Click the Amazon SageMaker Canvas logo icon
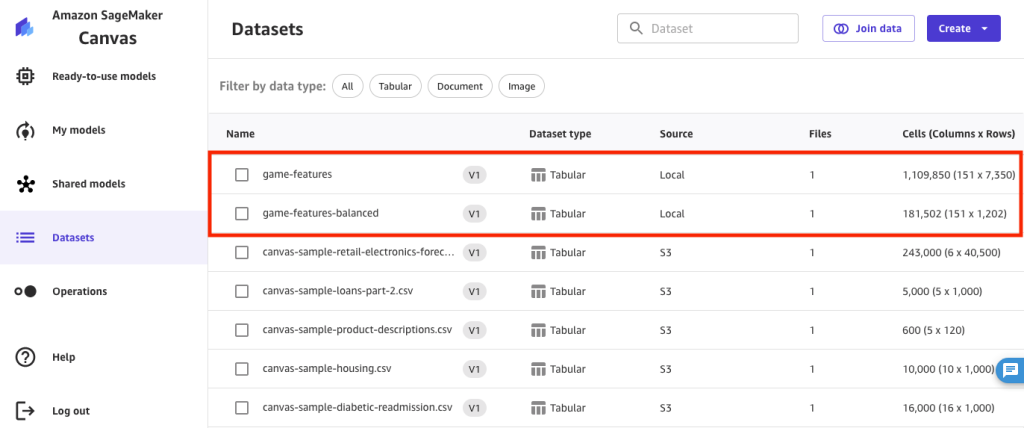Viewport: 1024px width, 428px height. (x=26, y=28)
